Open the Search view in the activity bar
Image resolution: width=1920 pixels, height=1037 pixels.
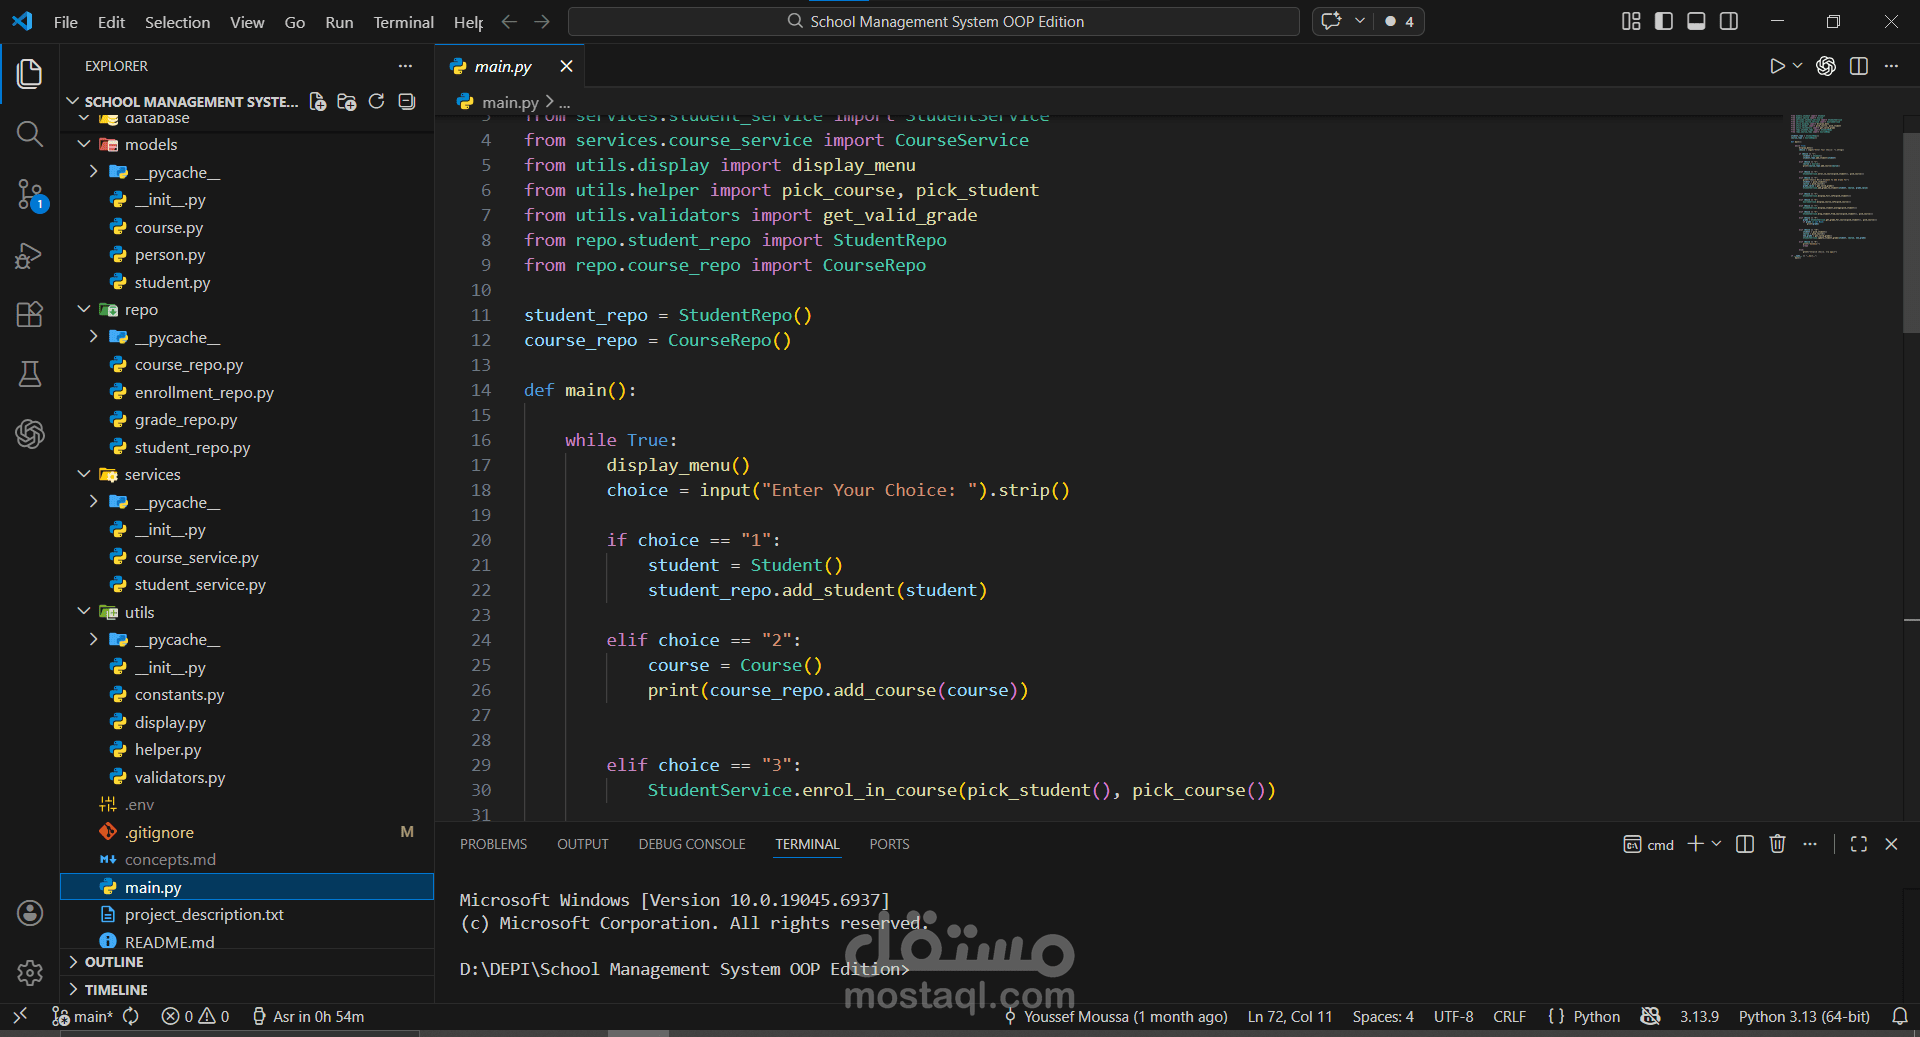tap(29, 134)
